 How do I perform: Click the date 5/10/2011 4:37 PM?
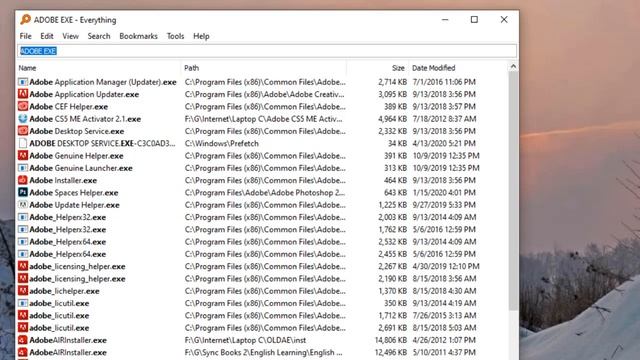click(x=444, y=352)
